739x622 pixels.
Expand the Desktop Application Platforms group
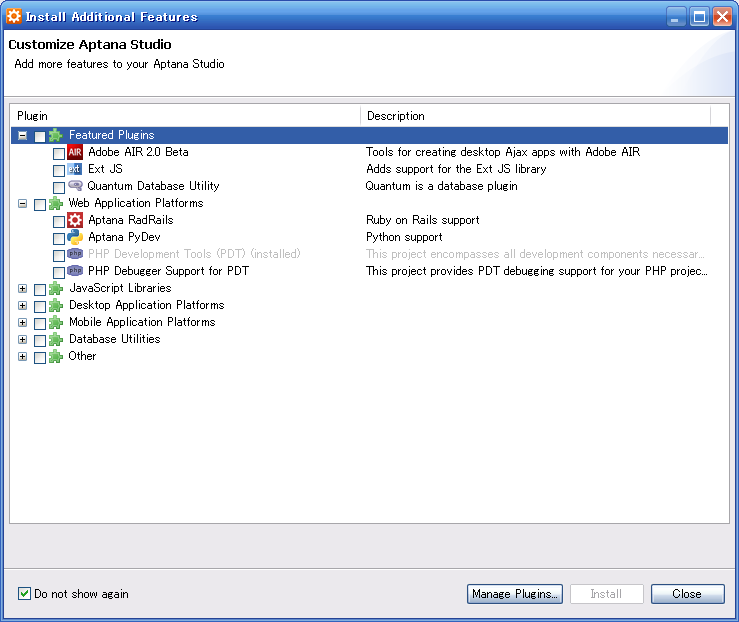[x=22, y=305]
